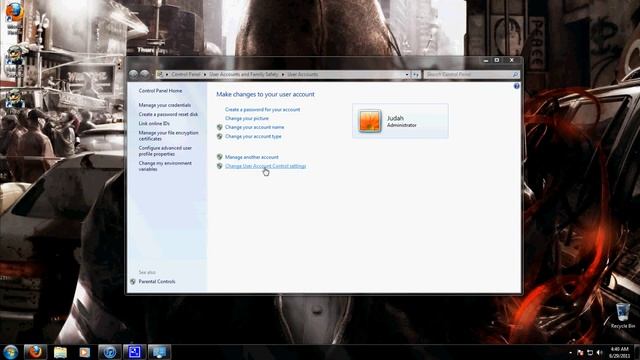Select the Firefox desktop shortcut icon
This screenshot has width=640, height=360.
click(14, 18)
